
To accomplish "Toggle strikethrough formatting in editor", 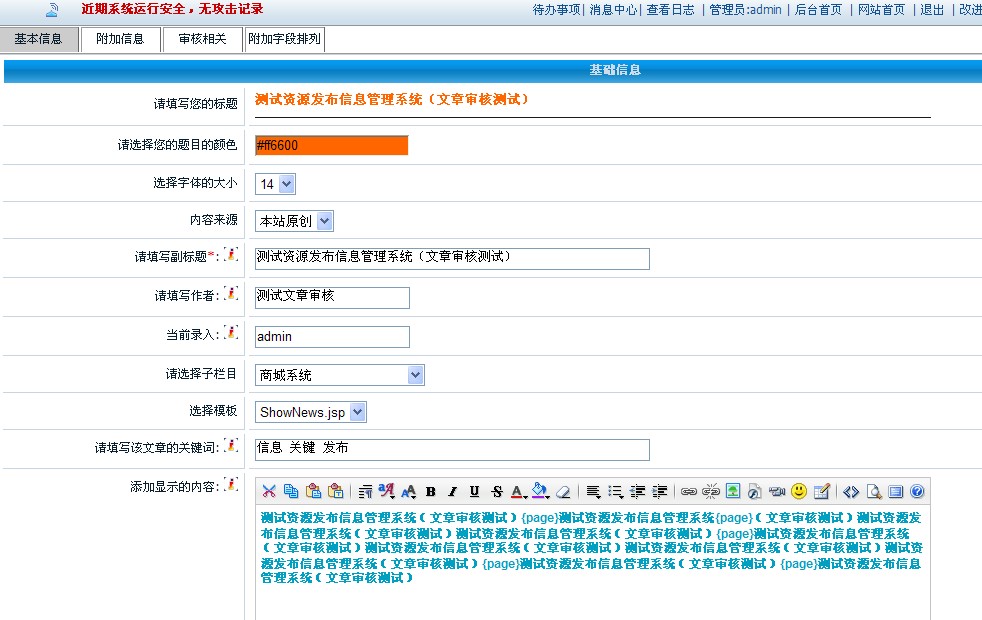I will 497,492.
